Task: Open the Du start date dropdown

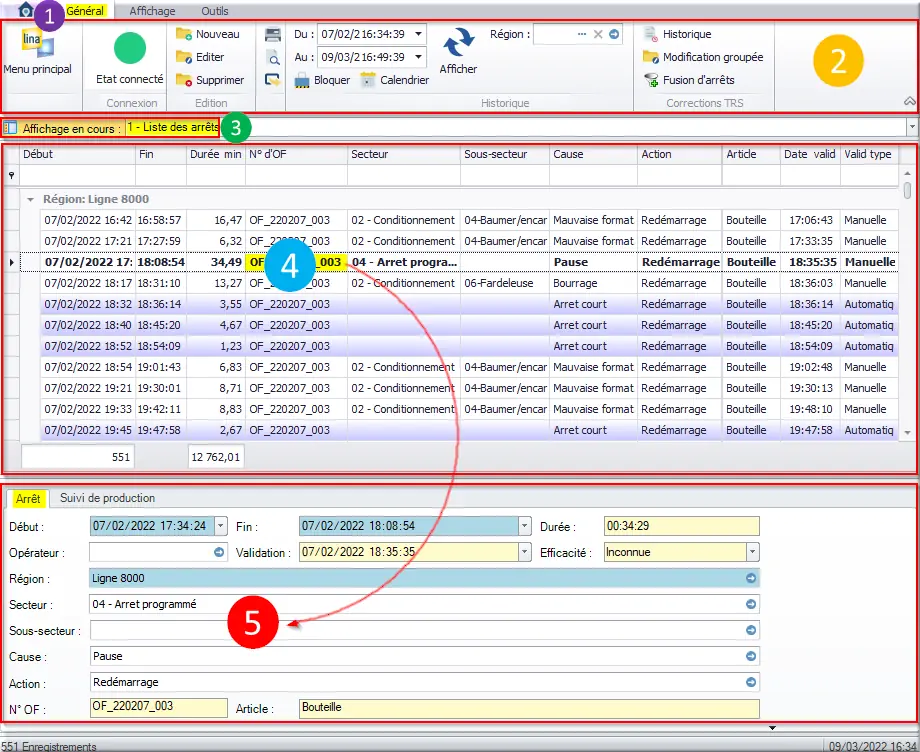Action: click(418, 34)
